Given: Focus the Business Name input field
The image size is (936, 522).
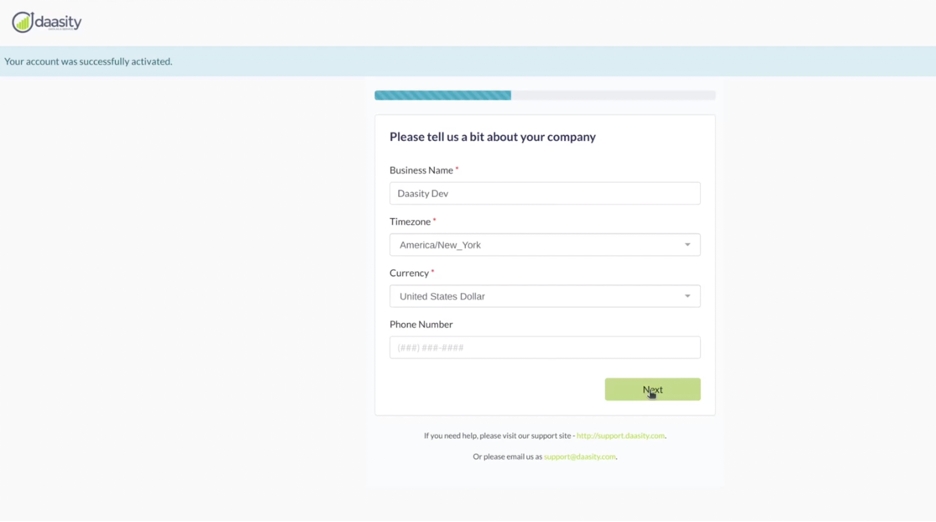Looking at the screenshot, I should coord(544,193).
